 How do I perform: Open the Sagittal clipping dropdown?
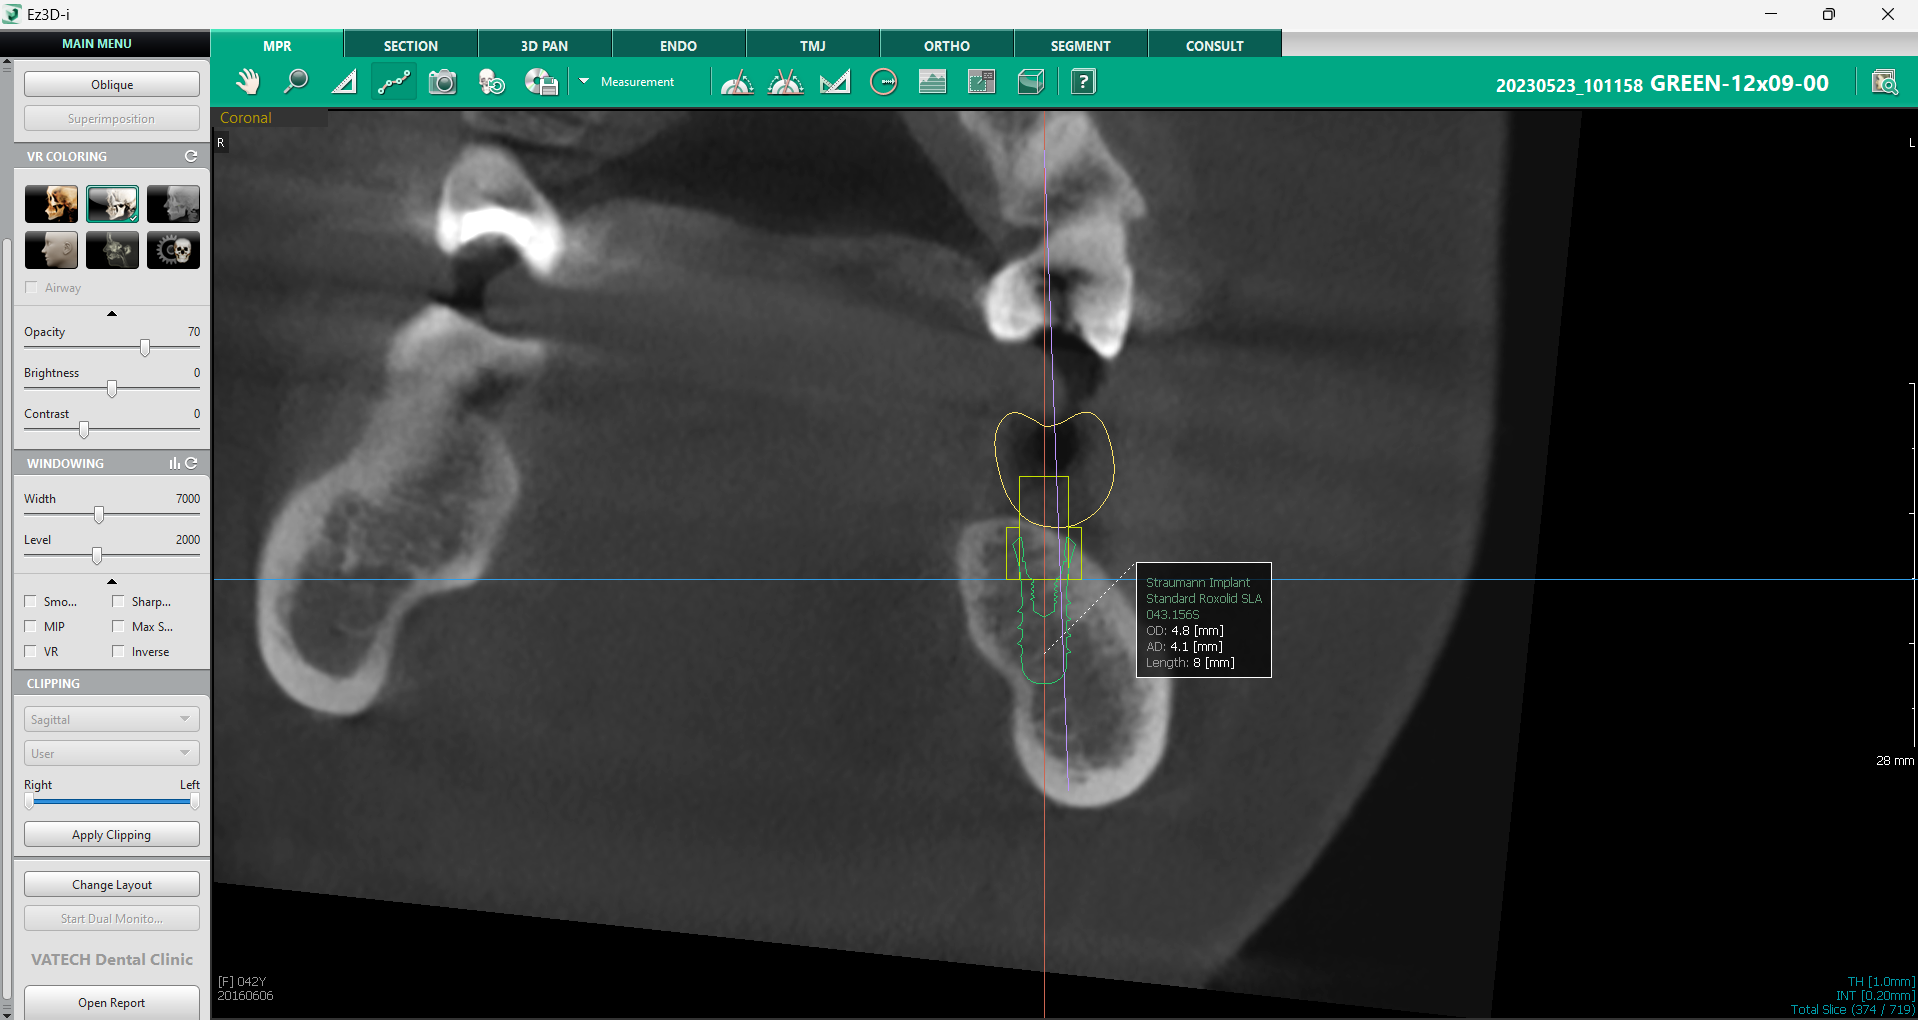click(111, 720)
